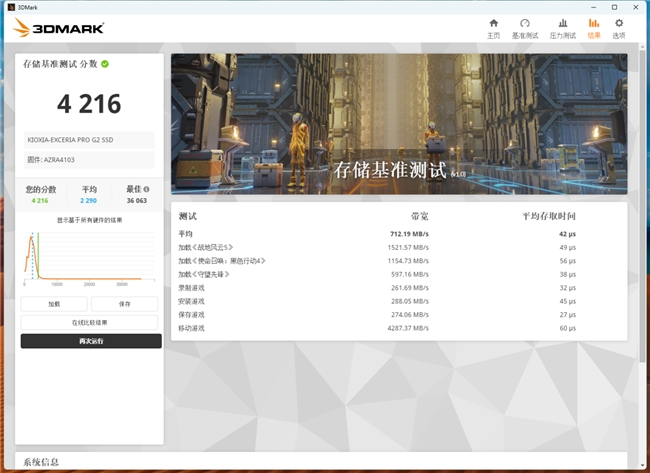Click your score value 4 216 in green
The width and height of the screenshot is (650, 473).
click(40, 201)
